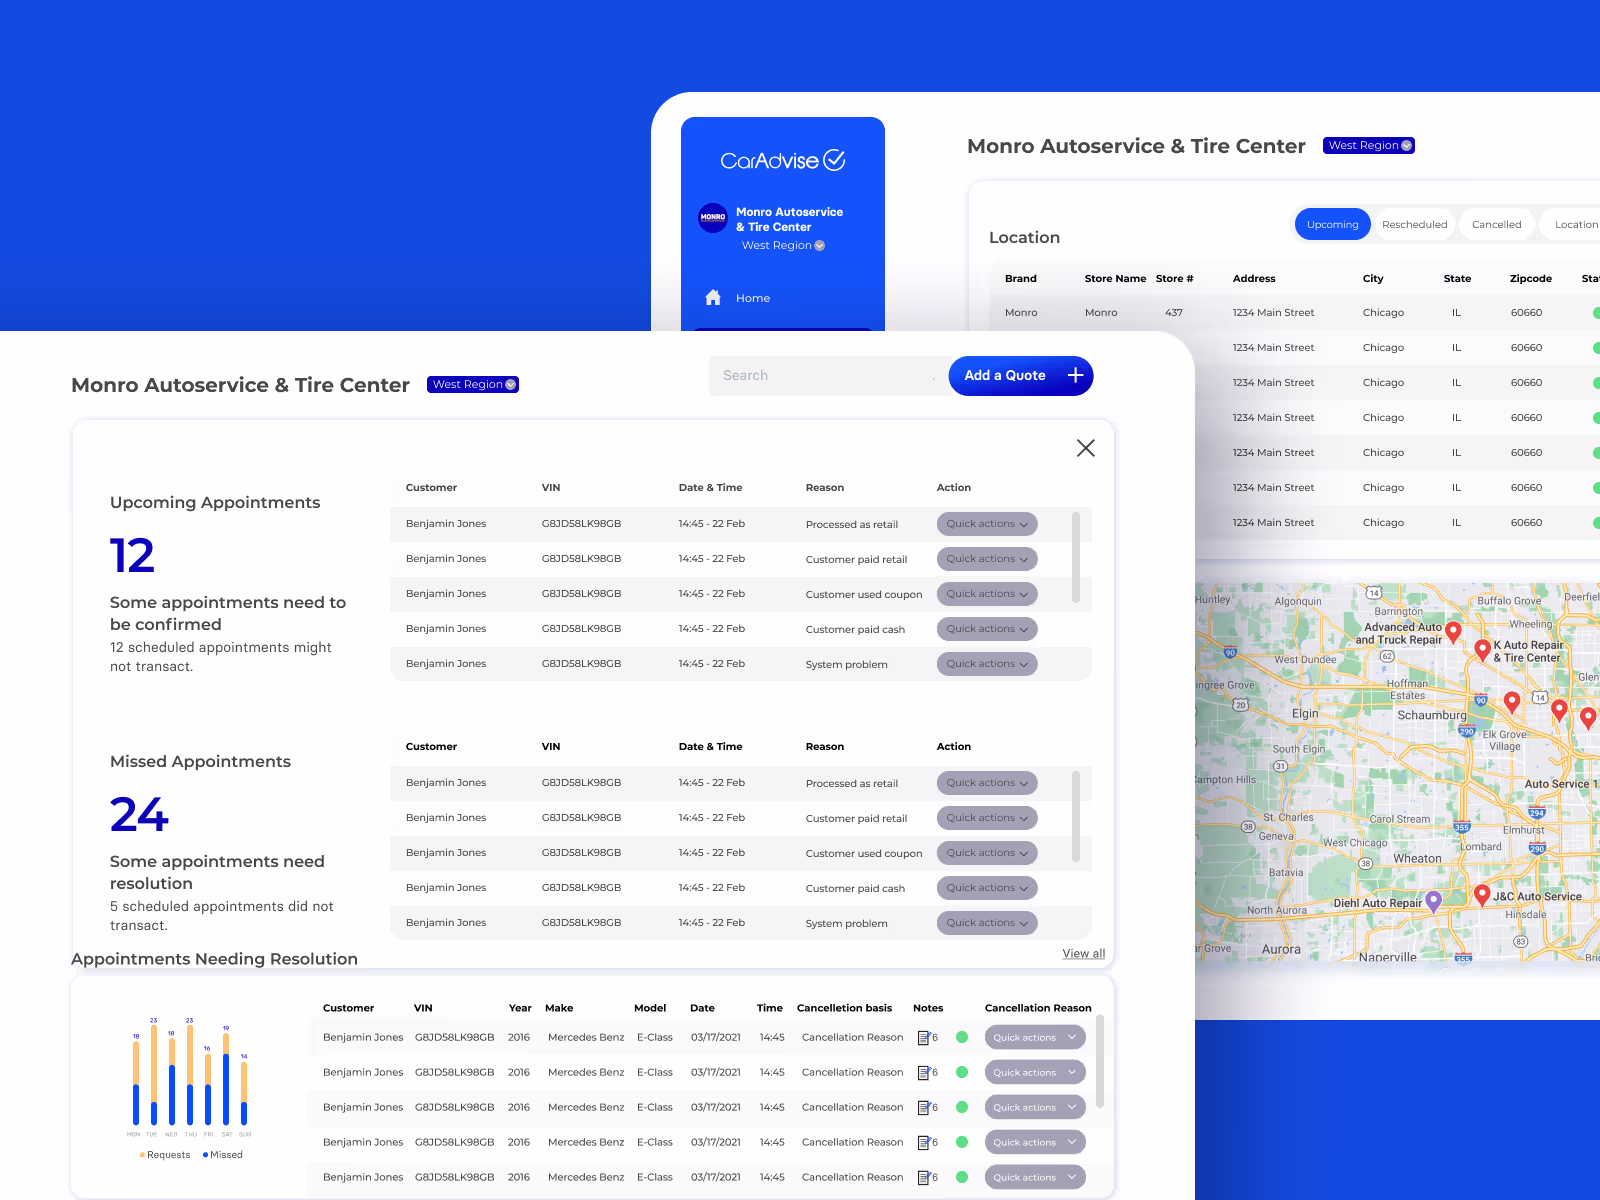The height and width of the screenshot is (1200, 1600).
Task: Open Quick actions for missed Customer used coupon
Action: click(987, 853)
